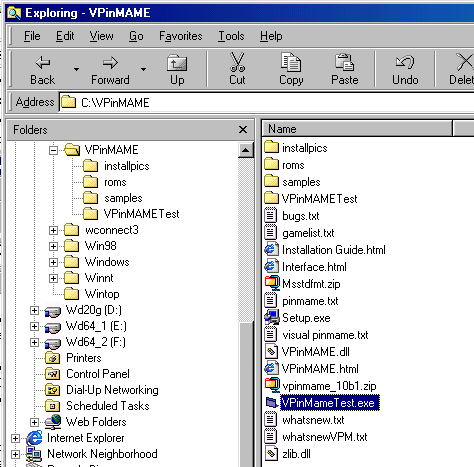
Task: Select Internet Explorer icon in tree
Action: tap(34, 438)
